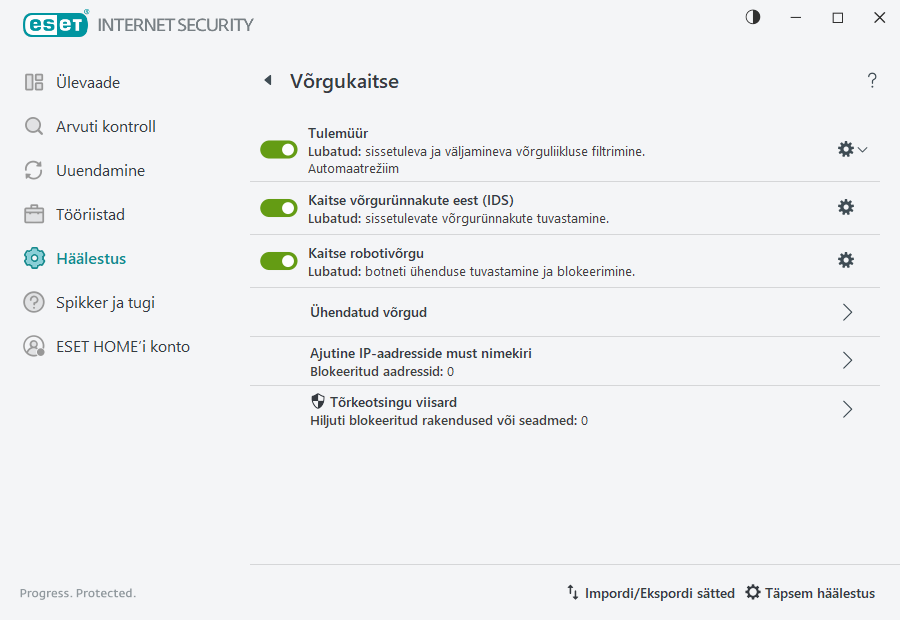Disable Kaitse võrgurünnakute eest (IDS)
This screenshot has width=900, height=620.
tap(278, 207)
